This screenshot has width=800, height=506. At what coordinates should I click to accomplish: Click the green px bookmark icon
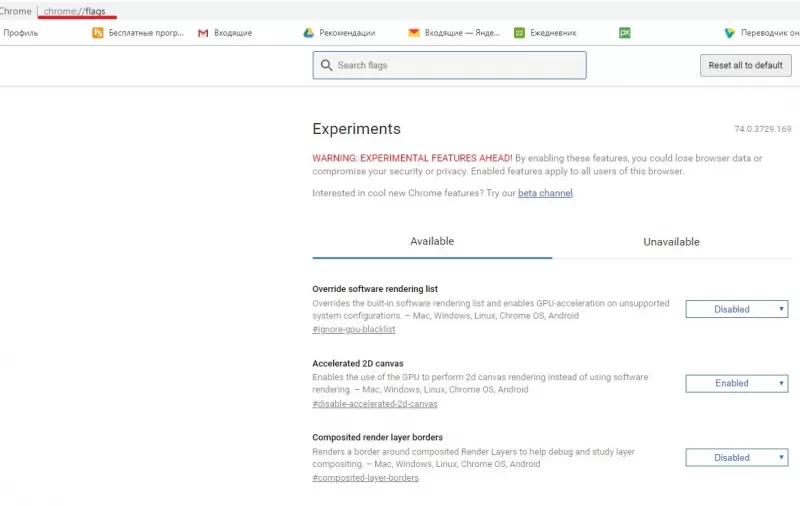point(625,33)
